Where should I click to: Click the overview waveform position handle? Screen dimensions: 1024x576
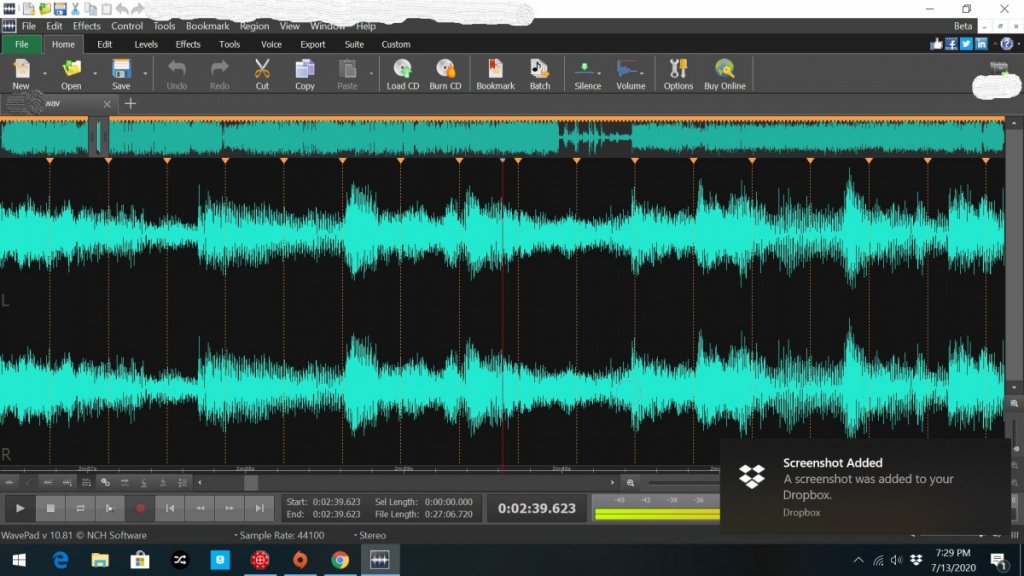tap(99, 136)
